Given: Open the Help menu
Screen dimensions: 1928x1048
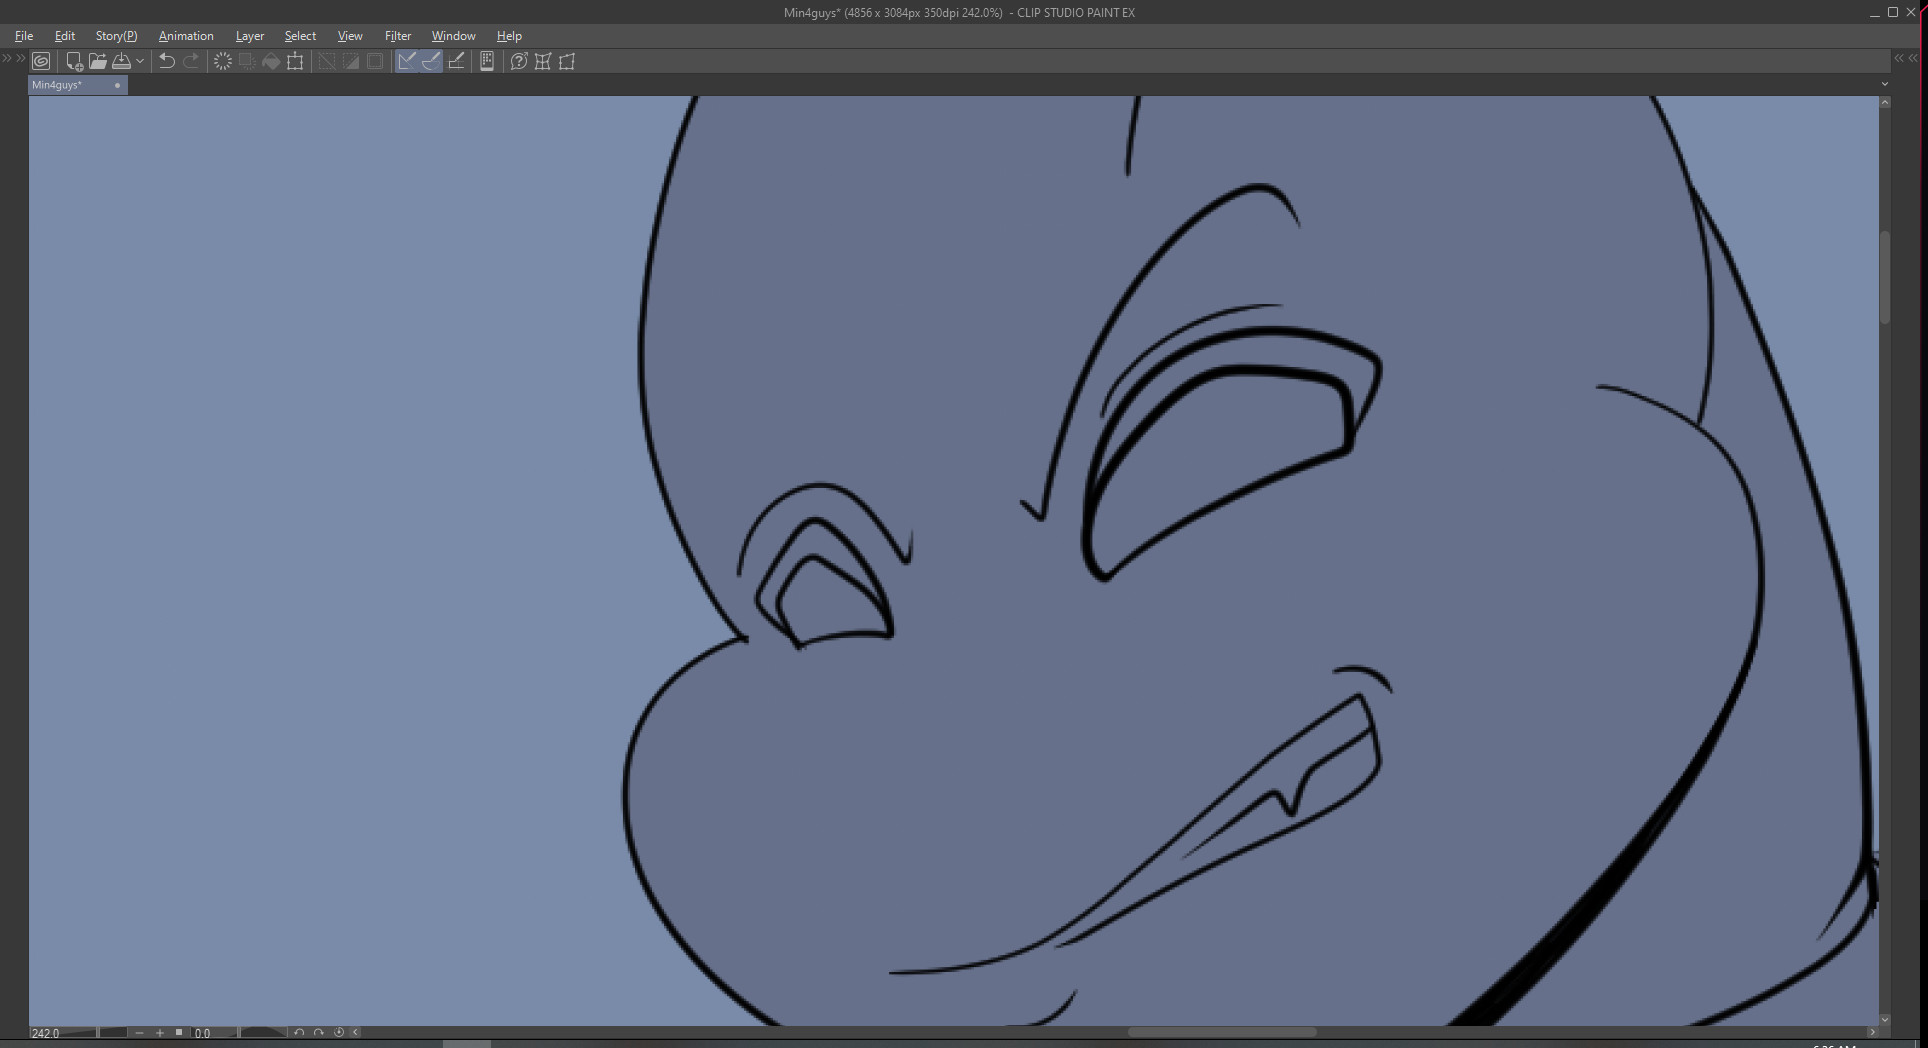Looking at the screenshot, I should (x=509, y=35).
